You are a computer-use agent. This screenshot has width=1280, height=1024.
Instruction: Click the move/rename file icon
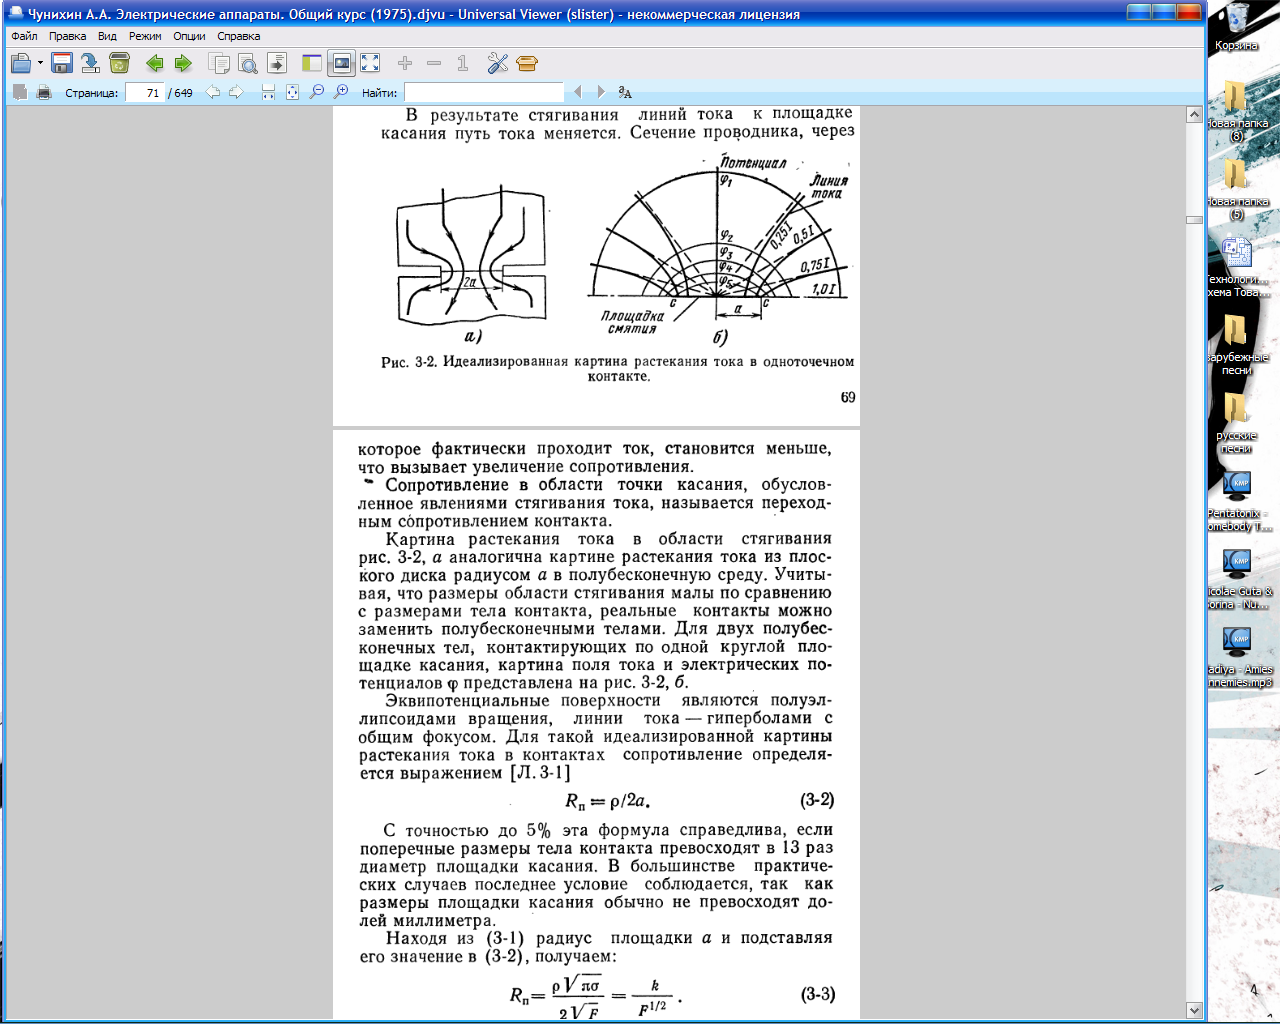click(90, 63)
